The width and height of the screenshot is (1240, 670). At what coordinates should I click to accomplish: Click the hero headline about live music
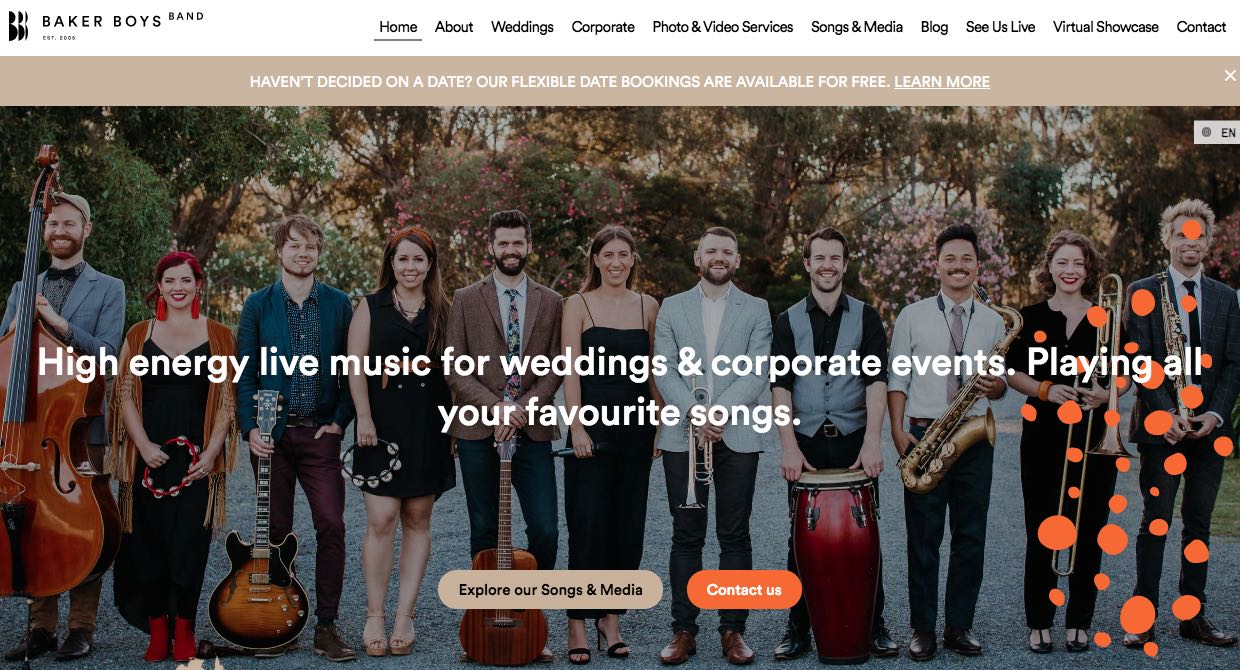click(620, 386)
